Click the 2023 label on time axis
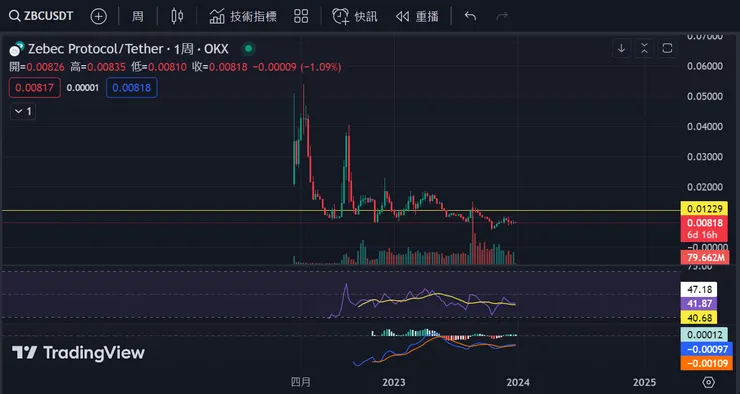Screen dimensions: 740x394 394,382
